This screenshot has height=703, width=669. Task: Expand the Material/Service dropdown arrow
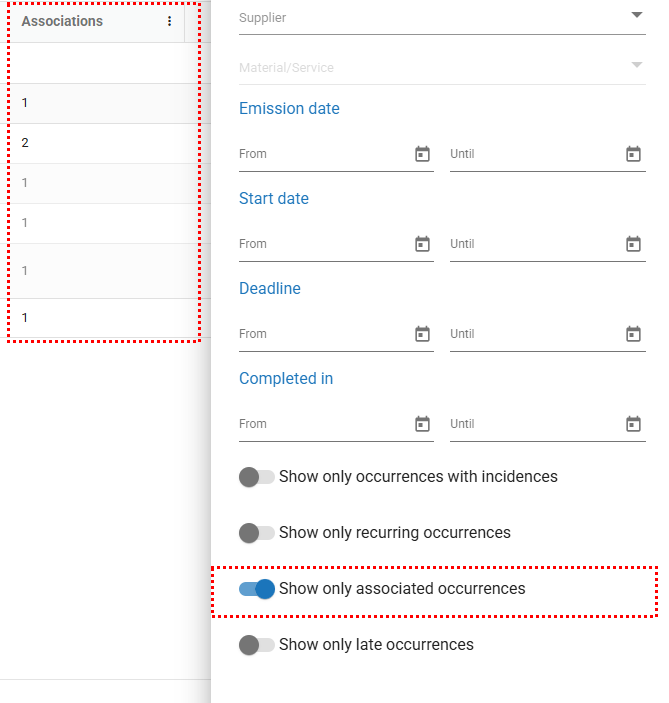tap(637, 65)
